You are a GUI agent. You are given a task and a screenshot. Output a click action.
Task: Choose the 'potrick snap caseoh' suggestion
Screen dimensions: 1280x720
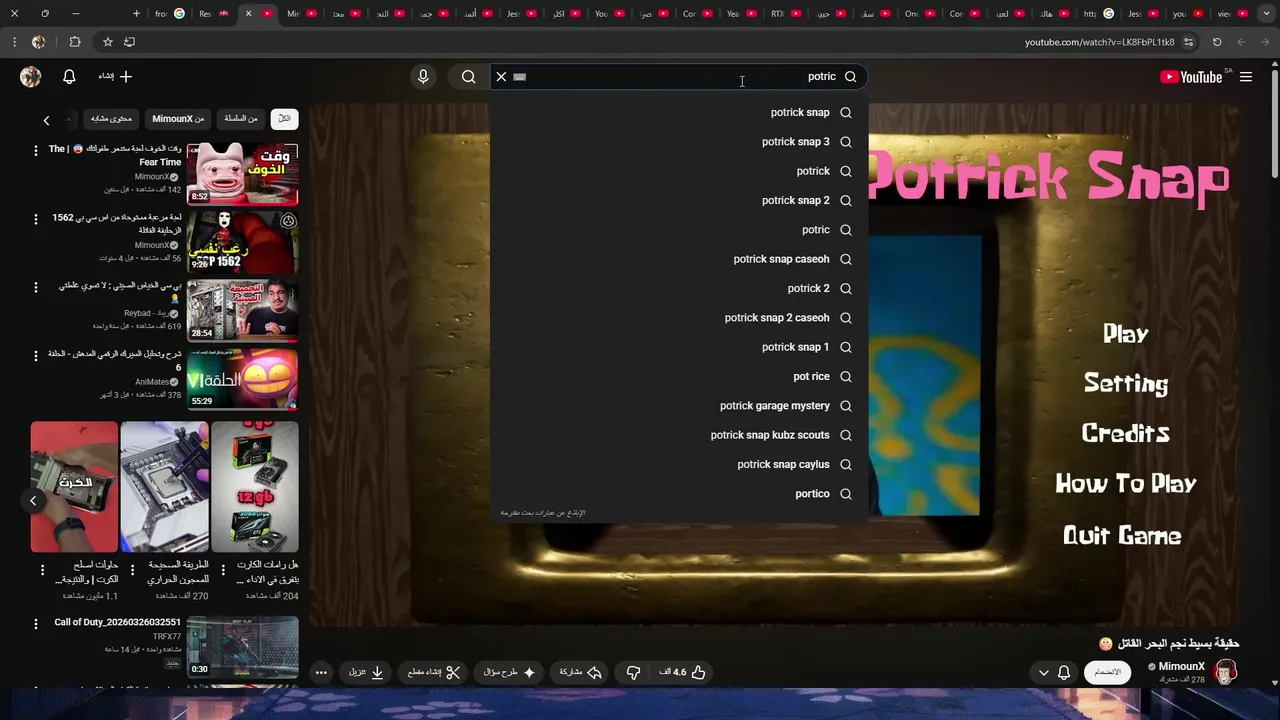pos(678,259)
